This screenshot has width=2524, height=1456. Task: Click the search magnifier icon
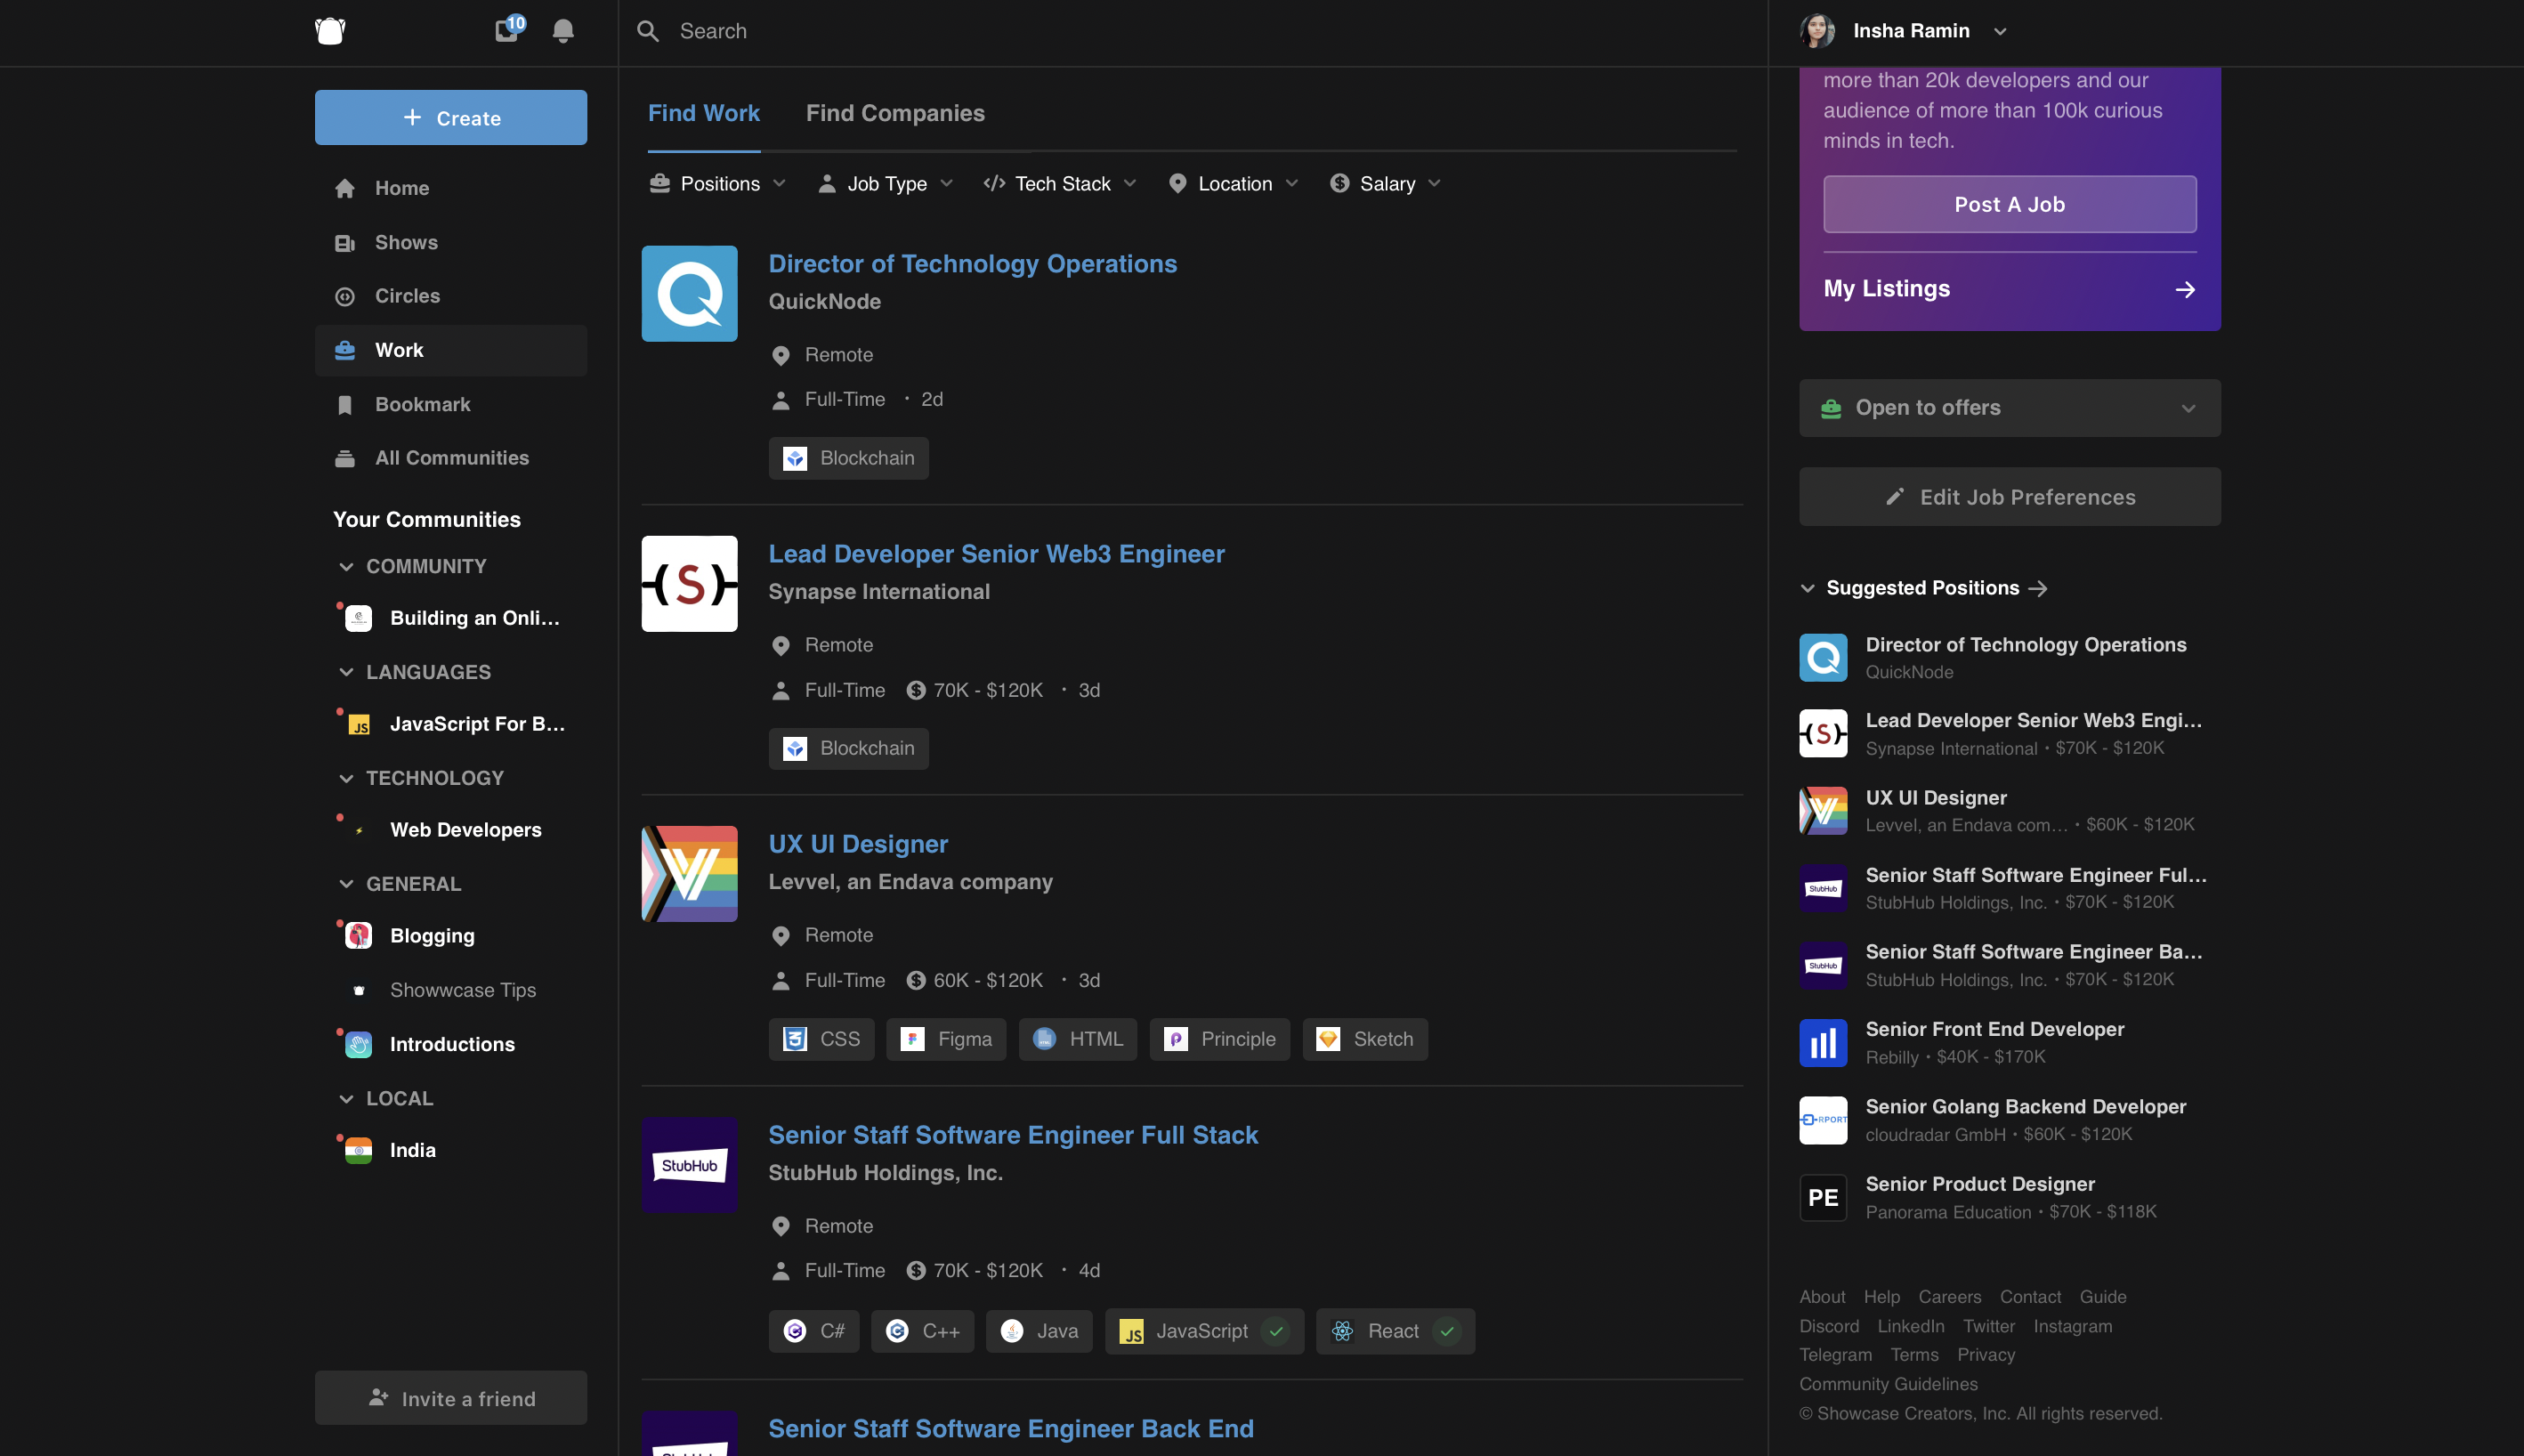point(648,31)
